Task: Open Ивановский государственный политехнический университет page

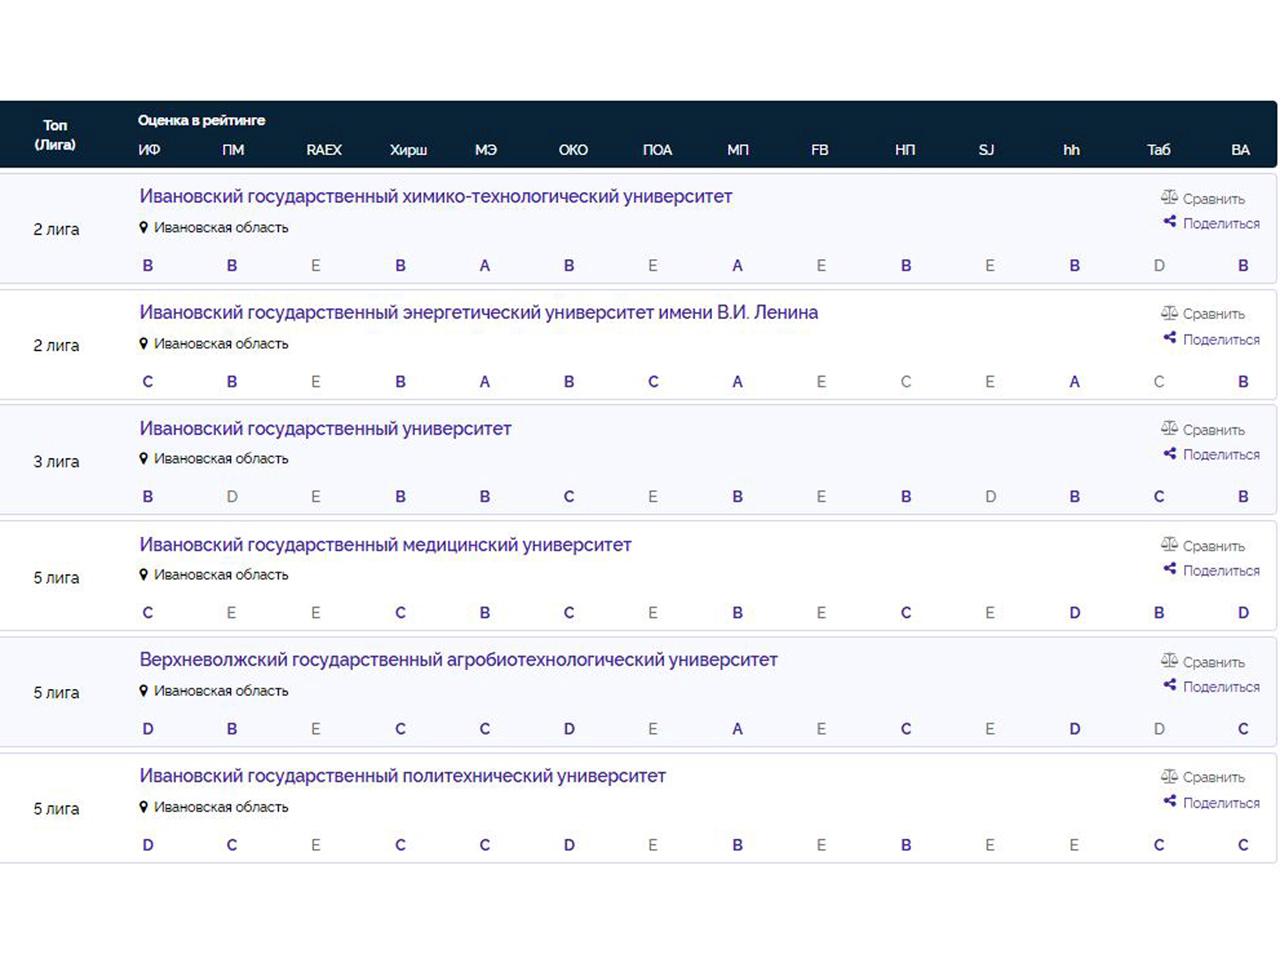Action: pos(402,776)
